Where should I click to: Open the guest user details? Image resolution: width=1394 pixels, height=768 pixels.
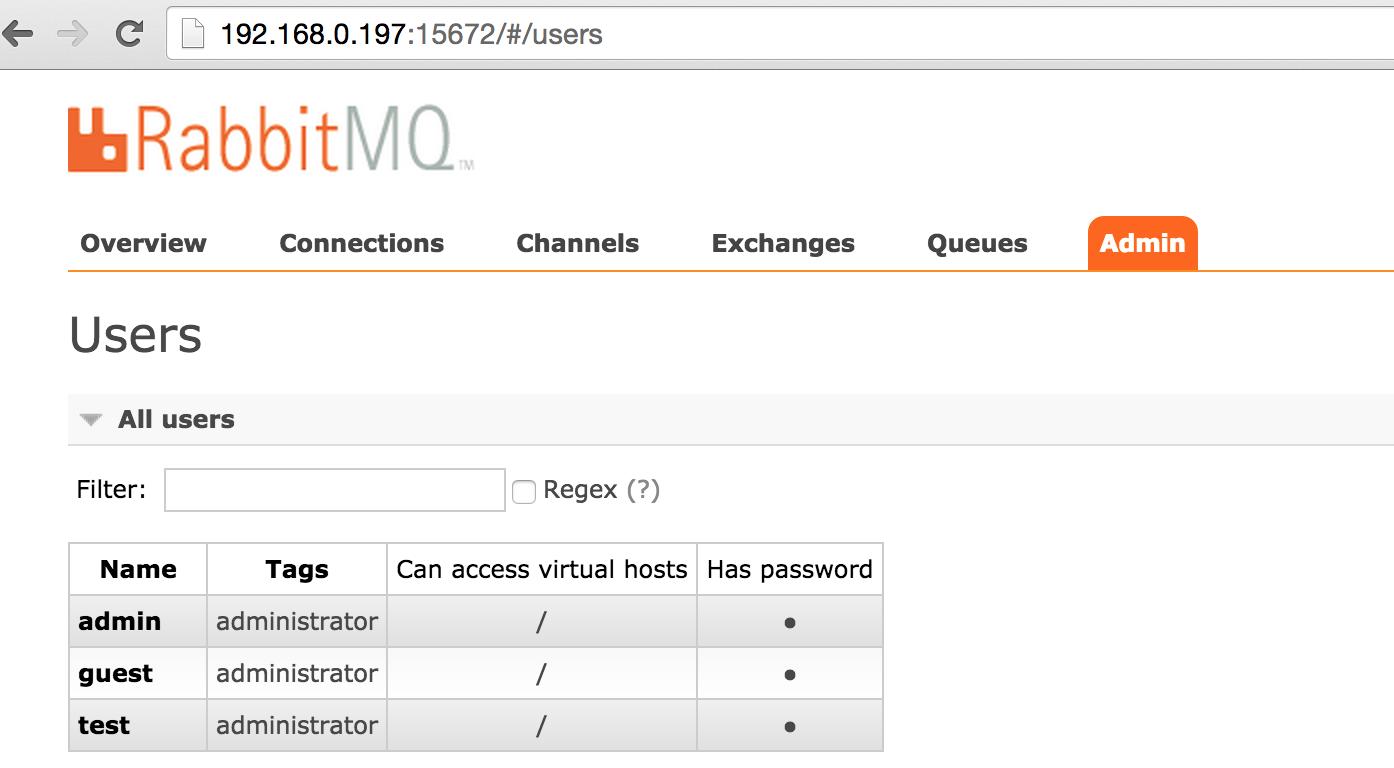[116, 674]
